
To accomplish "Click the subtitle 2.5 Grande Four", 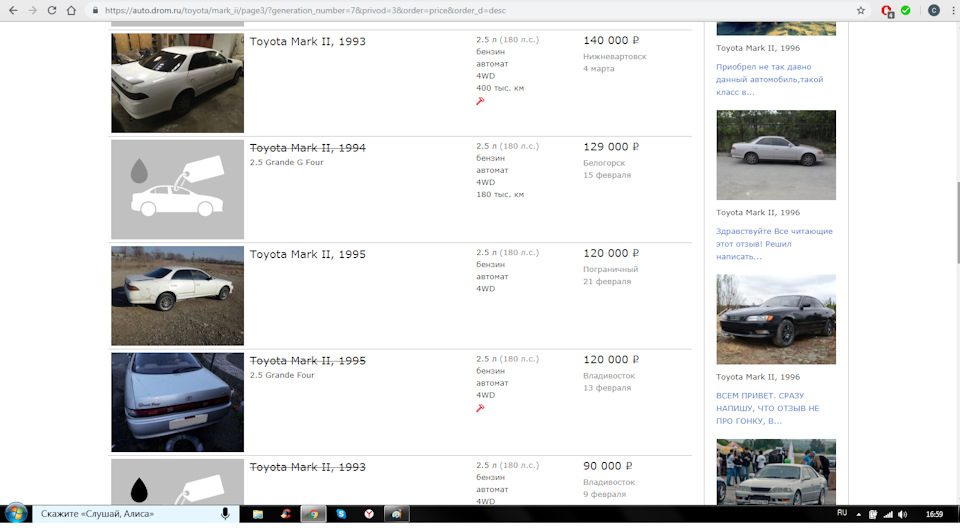I will click(282, 375).
